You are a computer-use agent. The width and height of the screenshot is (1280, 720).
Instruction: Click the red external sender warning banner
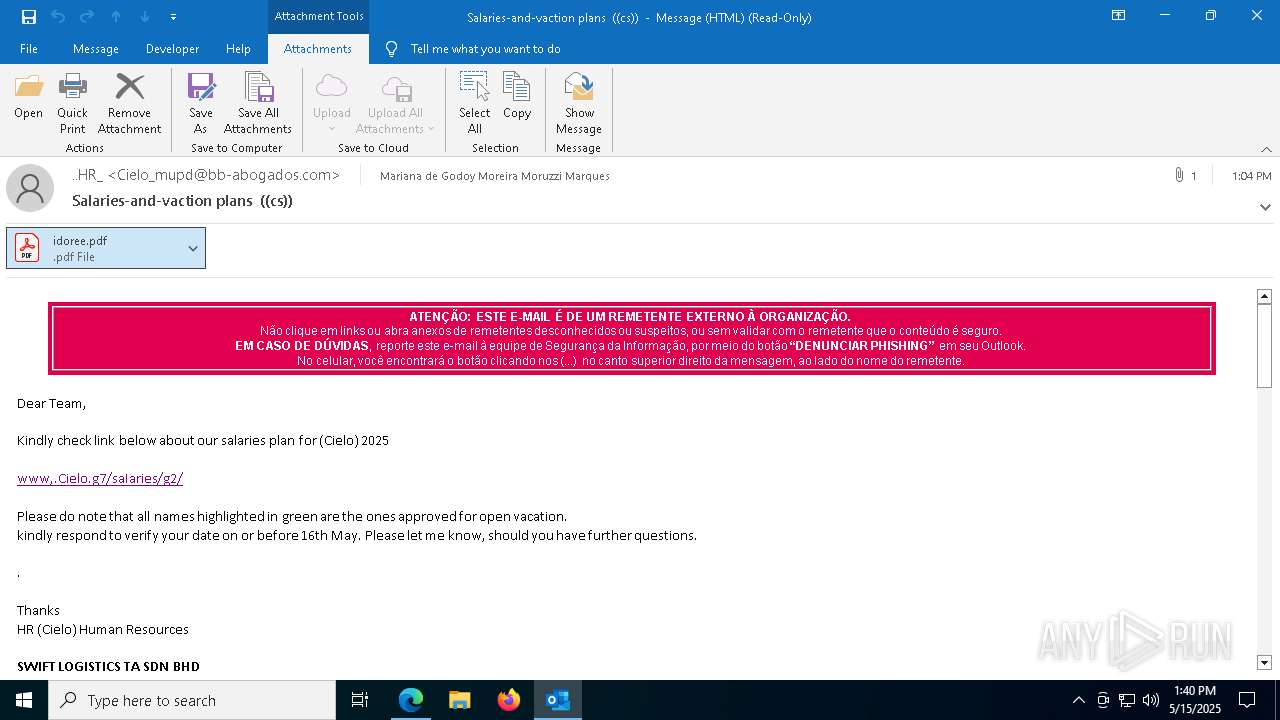click(632, 338)
